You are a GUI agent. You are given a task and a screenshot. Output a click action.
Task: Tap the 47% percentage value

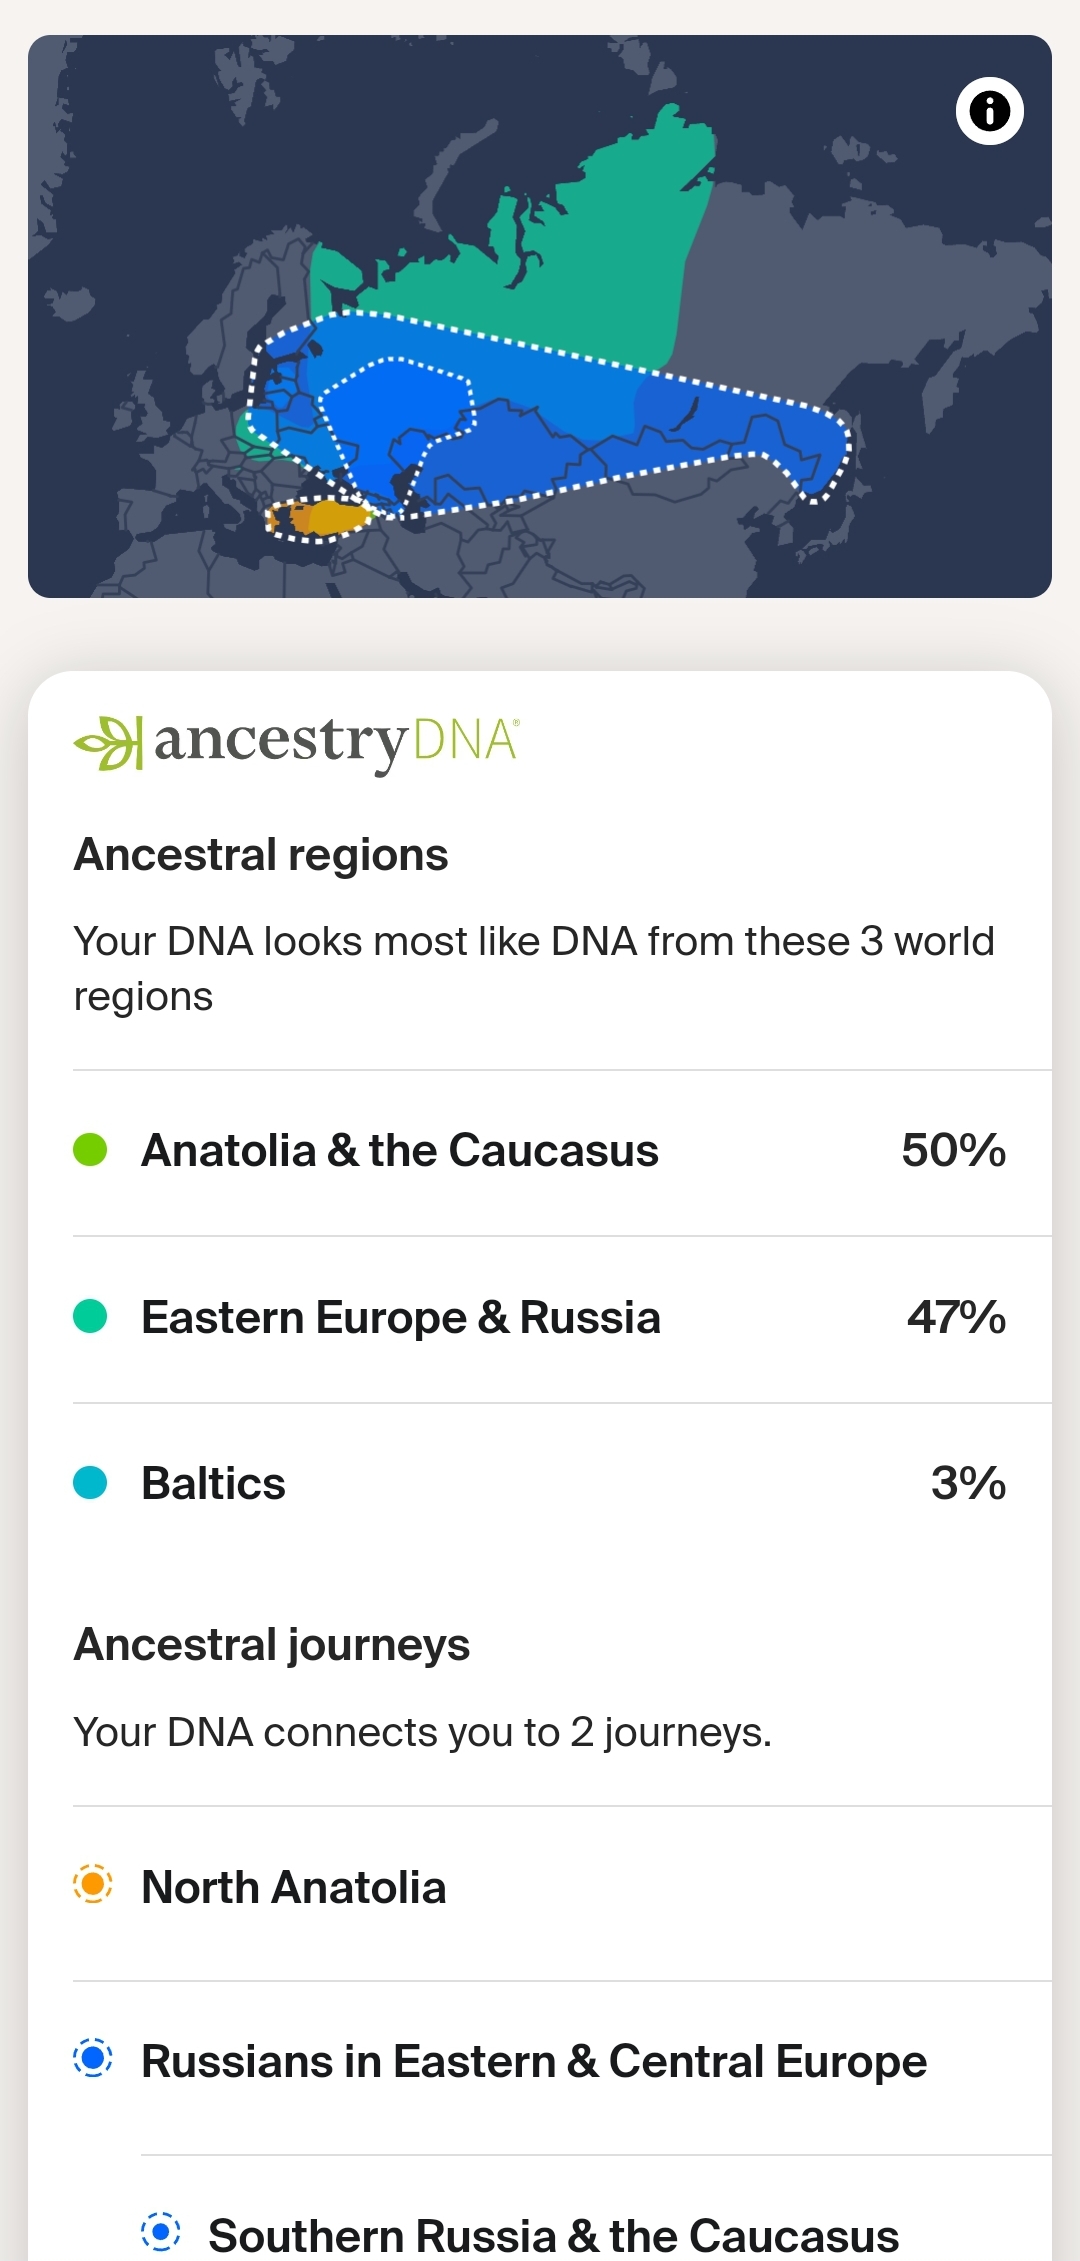[x=956, y=1318]
